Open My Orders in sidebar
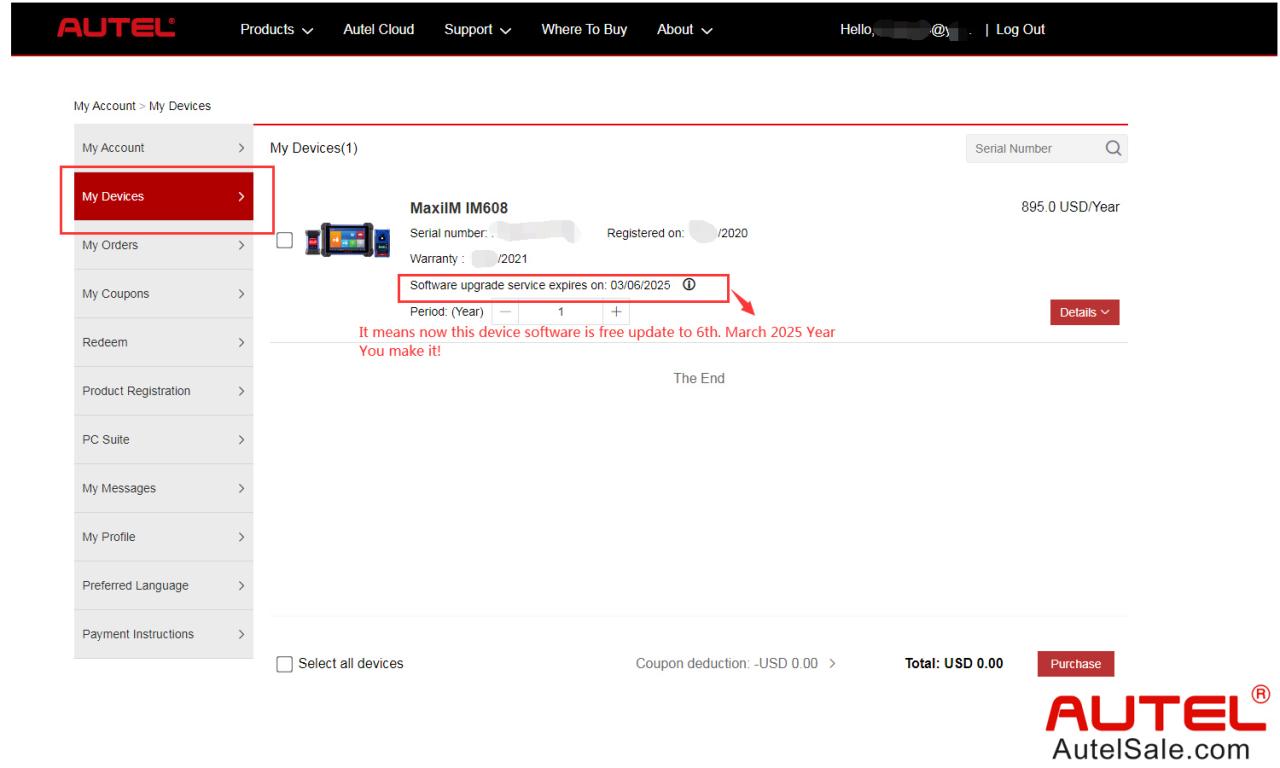 click(x=164, y=245)
